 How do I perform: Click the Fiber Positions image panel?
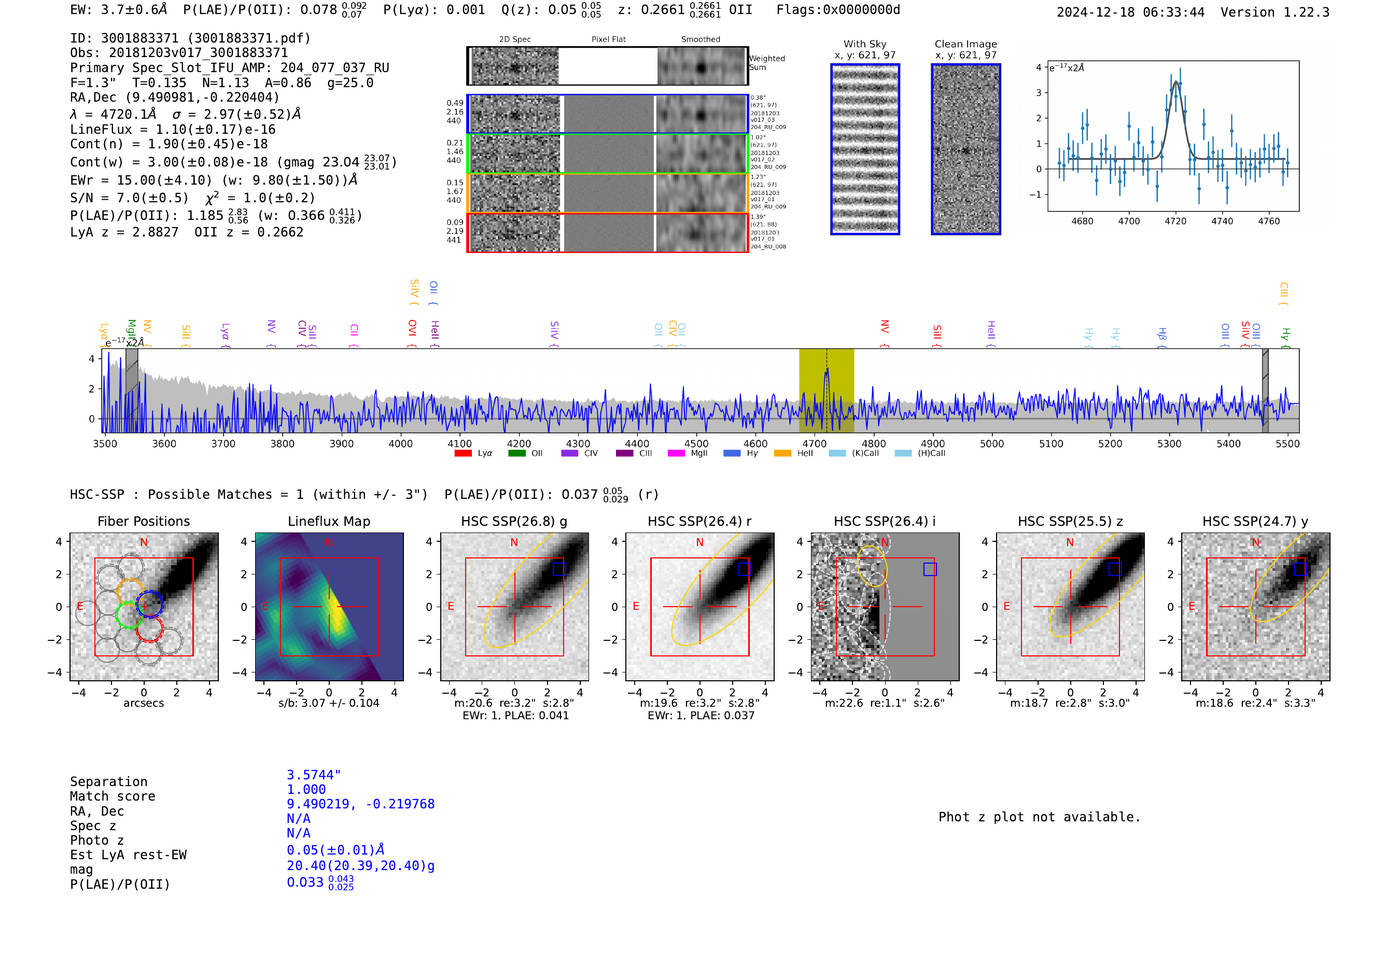coord(144,607)
